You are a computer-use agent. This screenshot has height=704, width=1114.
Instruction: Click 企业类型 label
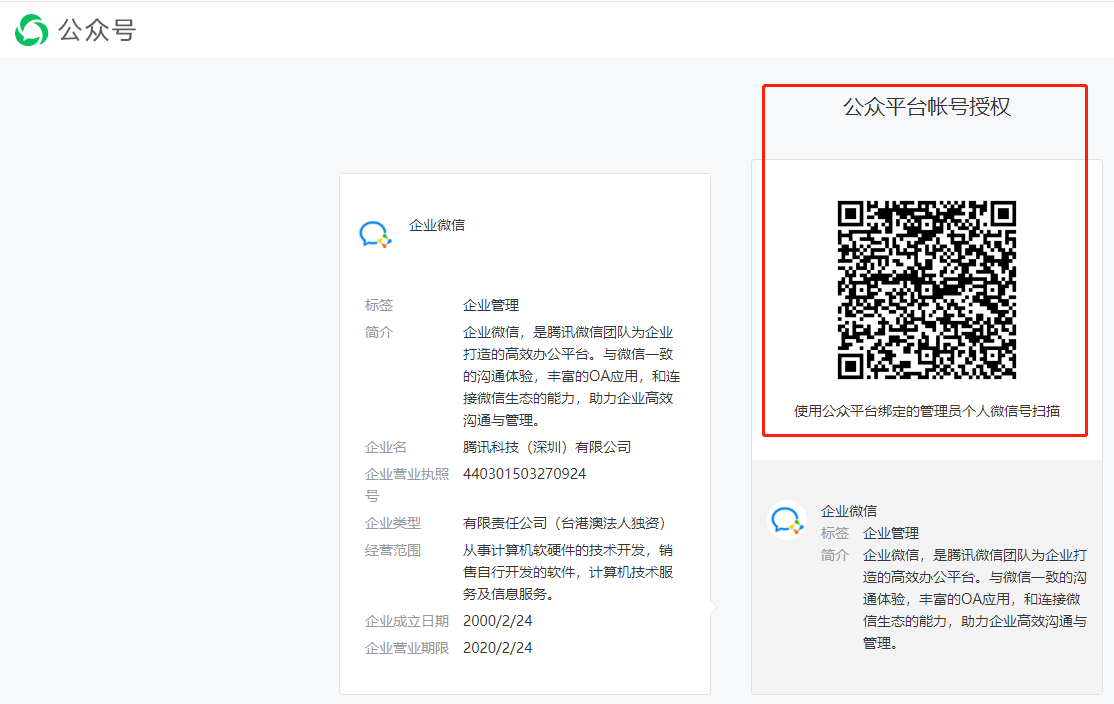[x=393, y=524]
